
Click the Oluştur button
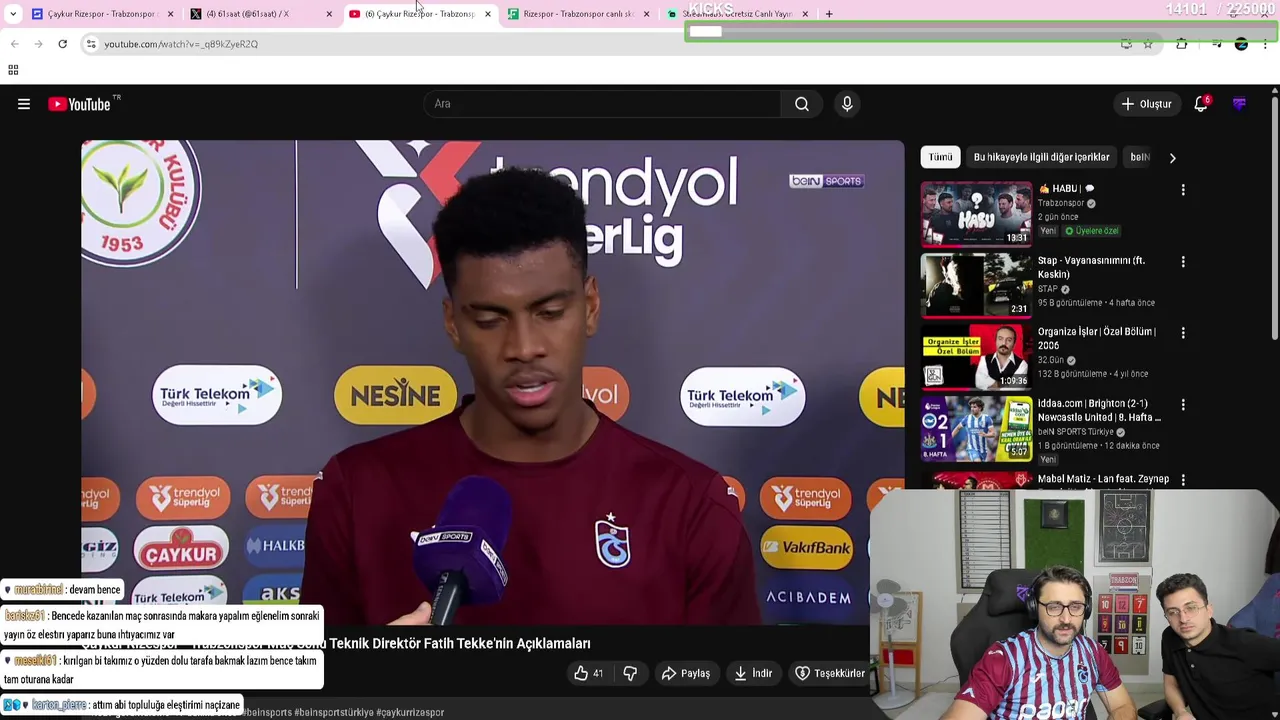pyautogui.click(x=1146, y=104)
